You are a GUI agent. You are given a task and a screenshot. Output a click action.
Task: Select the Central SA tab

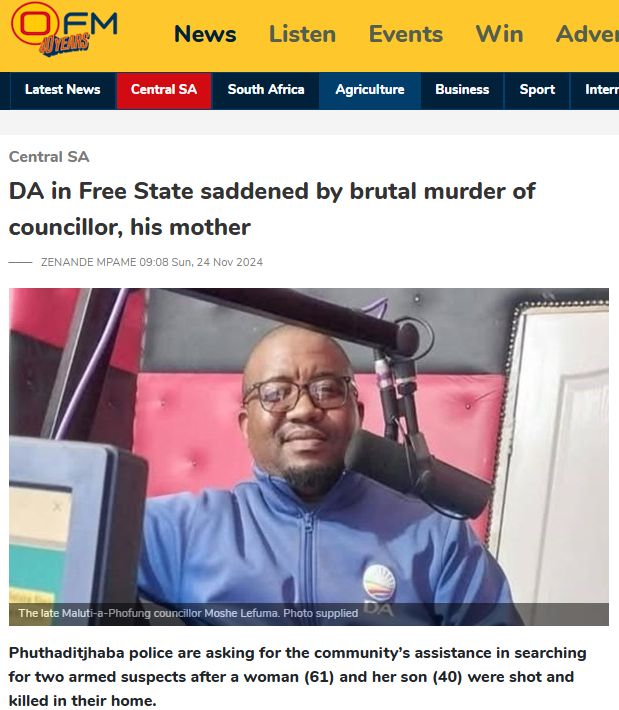(164, 90)
